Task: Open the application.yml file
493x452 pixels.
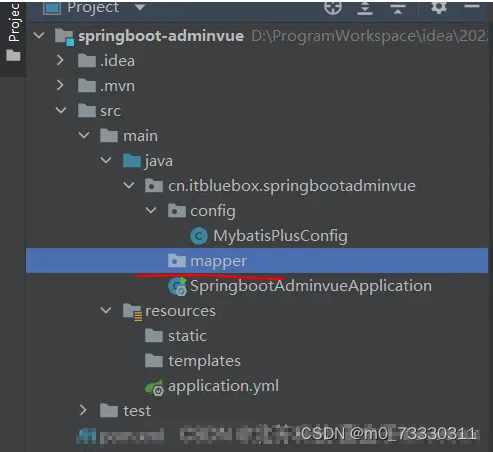Action: [x=223, y=386]
